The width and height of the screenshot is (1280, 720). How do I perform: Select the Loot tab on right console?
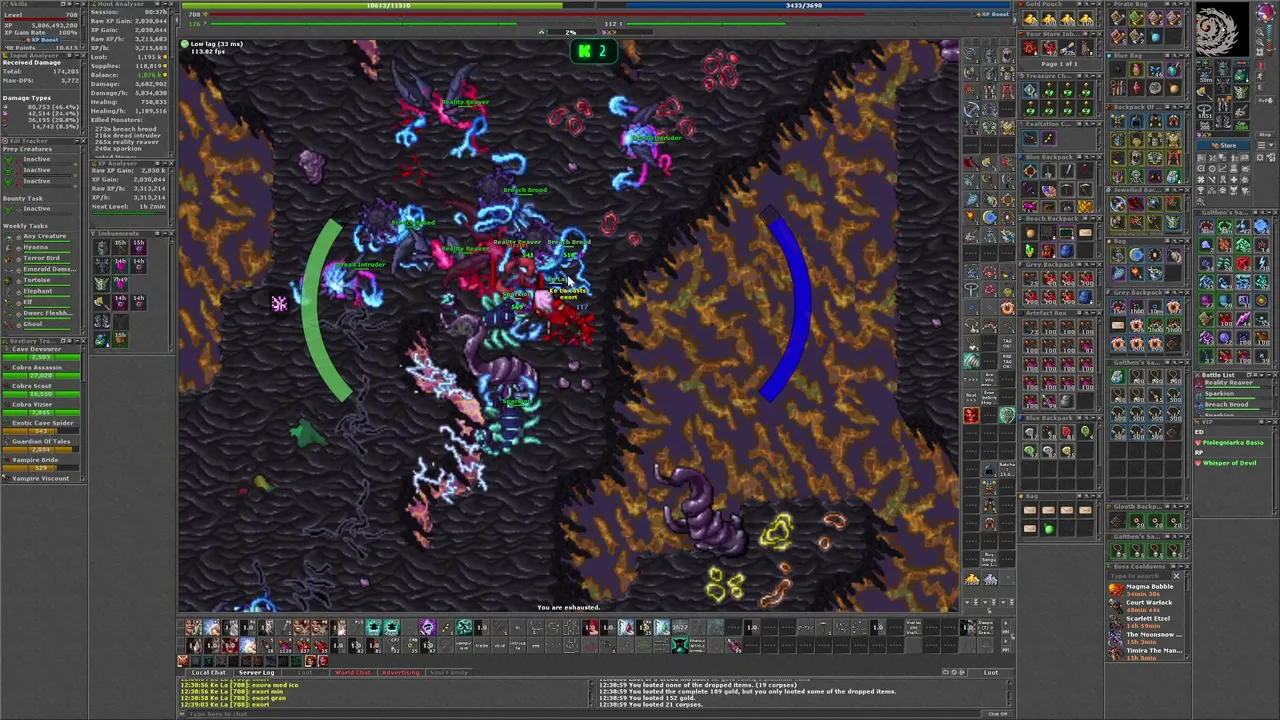[x=990, y=672]
